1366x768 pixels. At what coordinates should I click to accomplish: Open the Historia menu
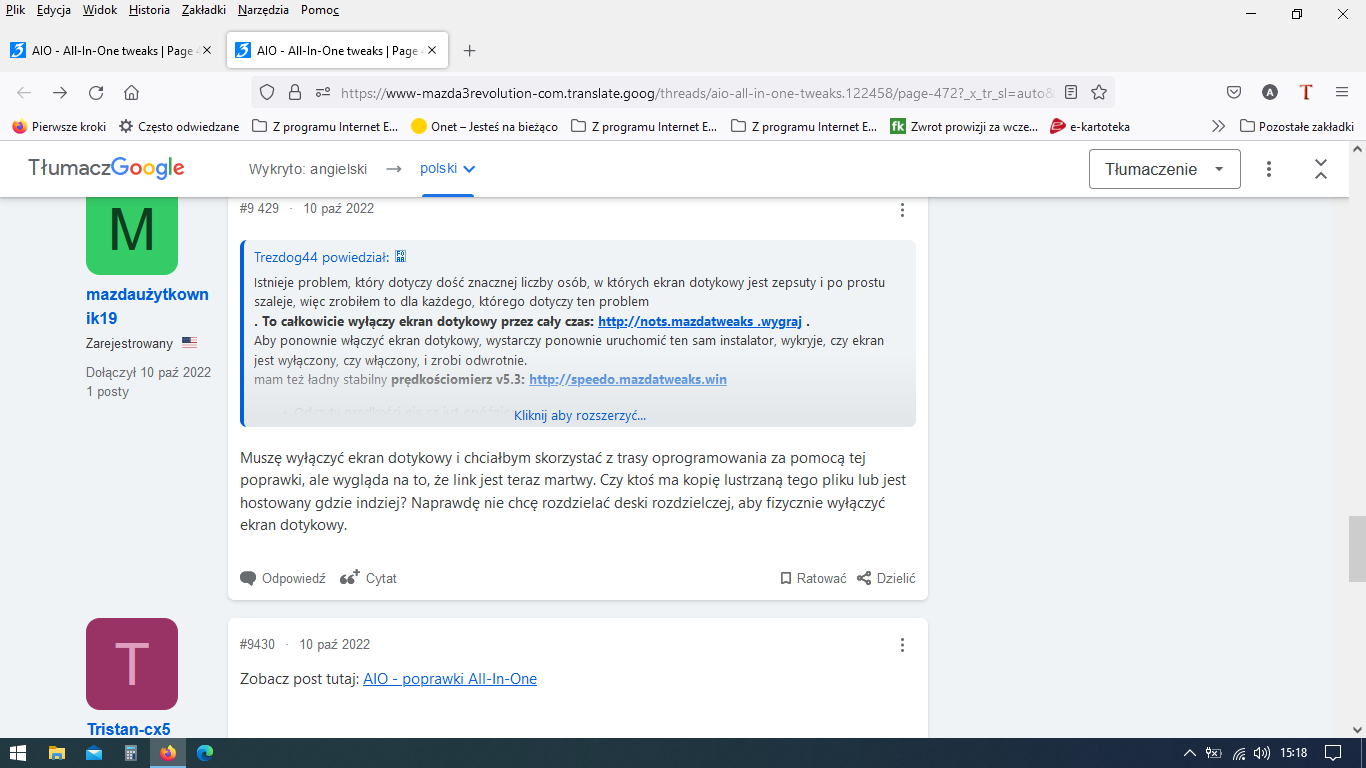[149, 10]
